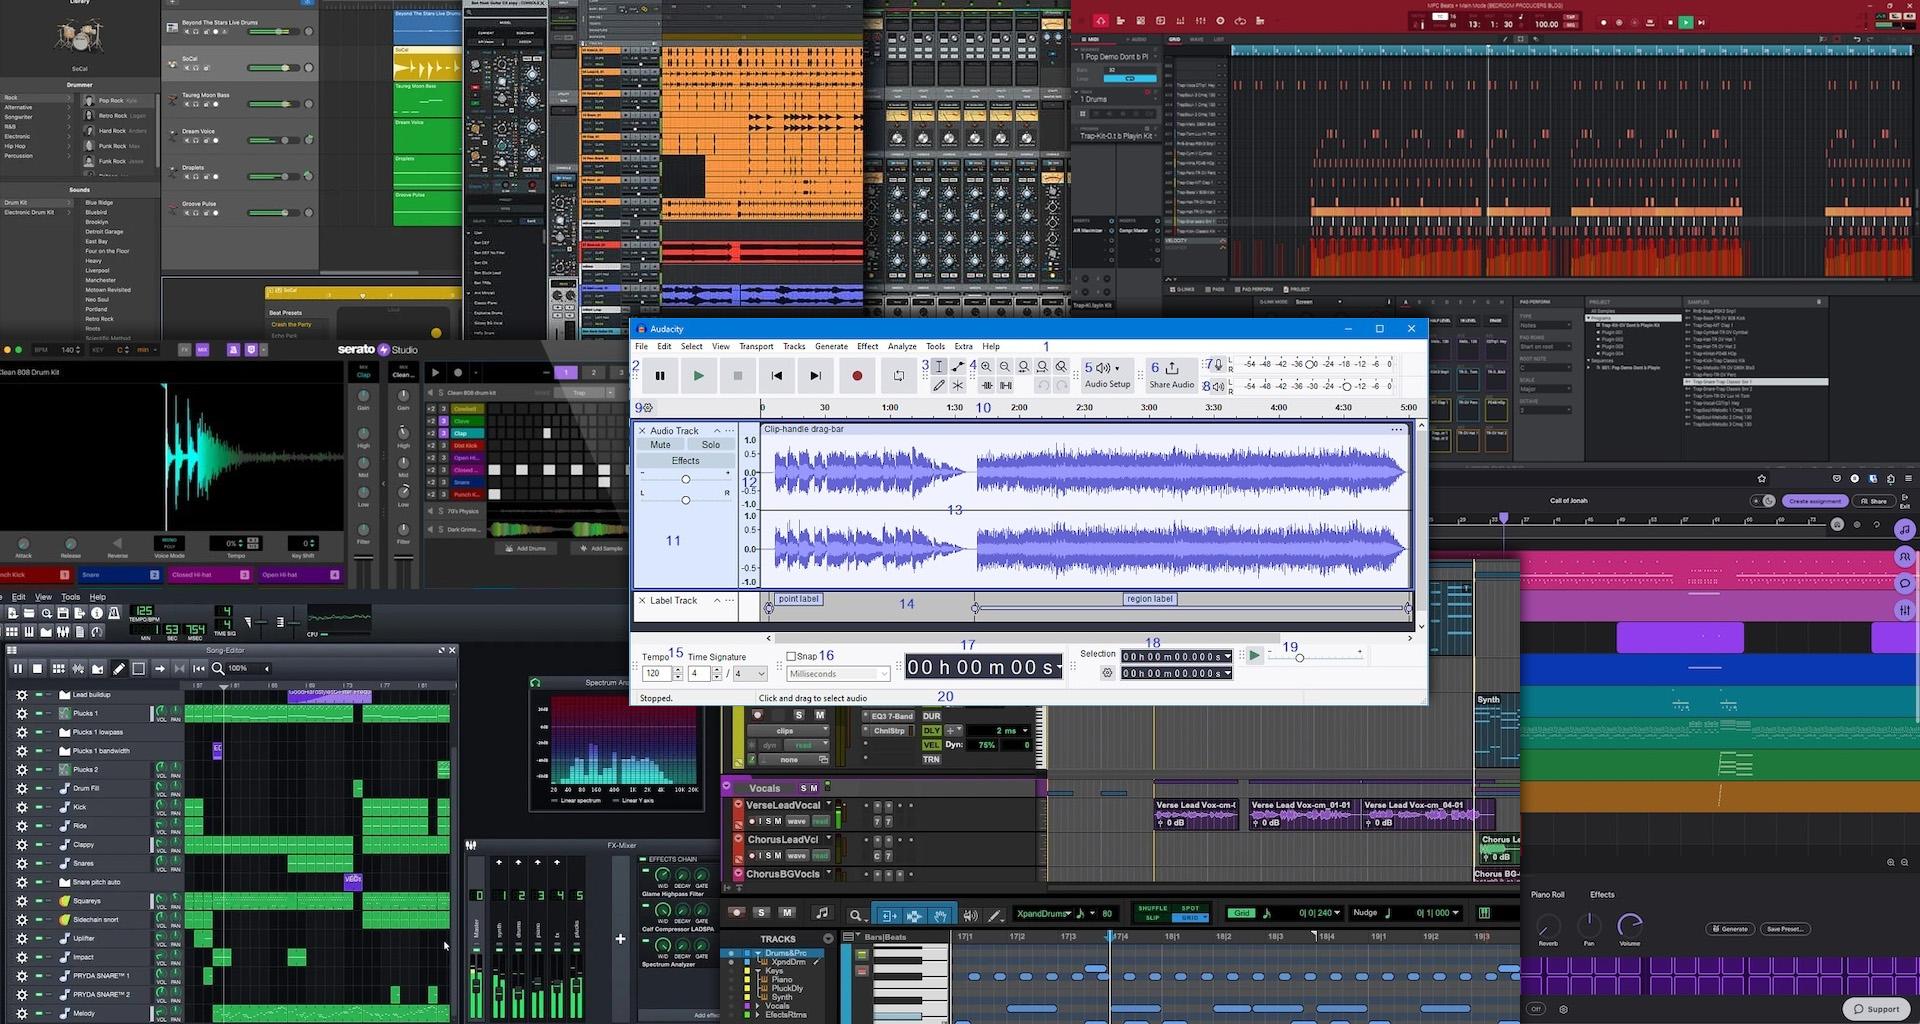Collapse the Label Track with its arrow
The image size is (1920, 1024).
click(716, 601)
